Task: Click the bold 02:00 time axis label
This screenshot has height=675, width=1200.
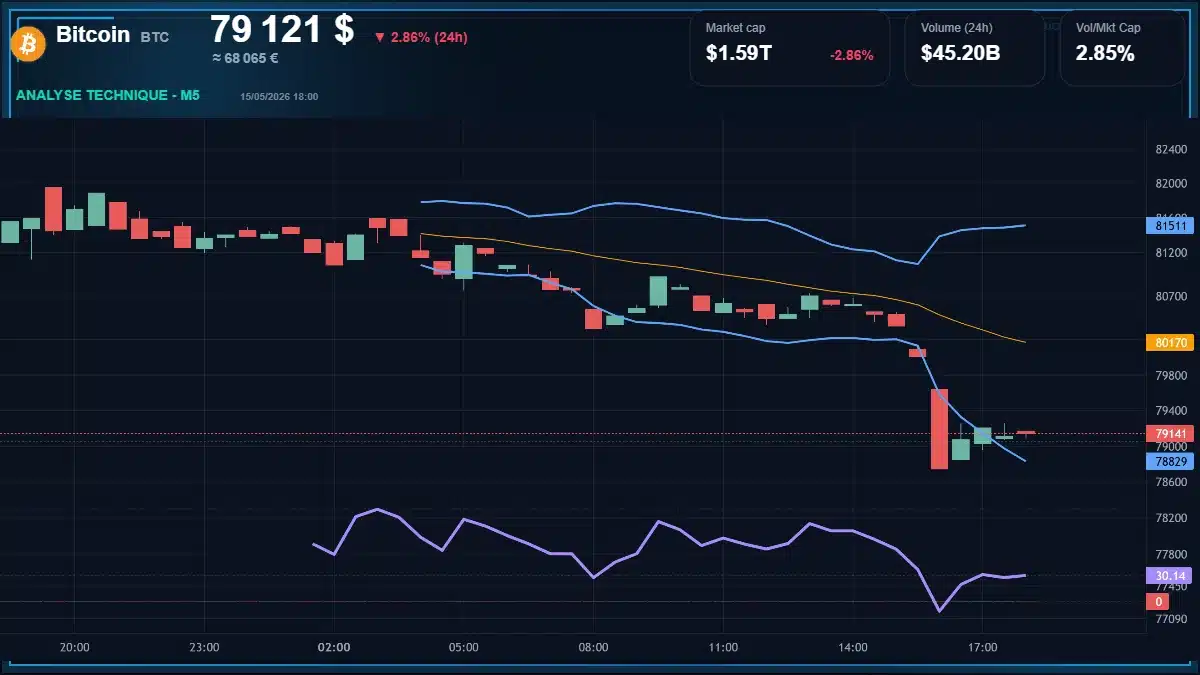Action: 334,648
